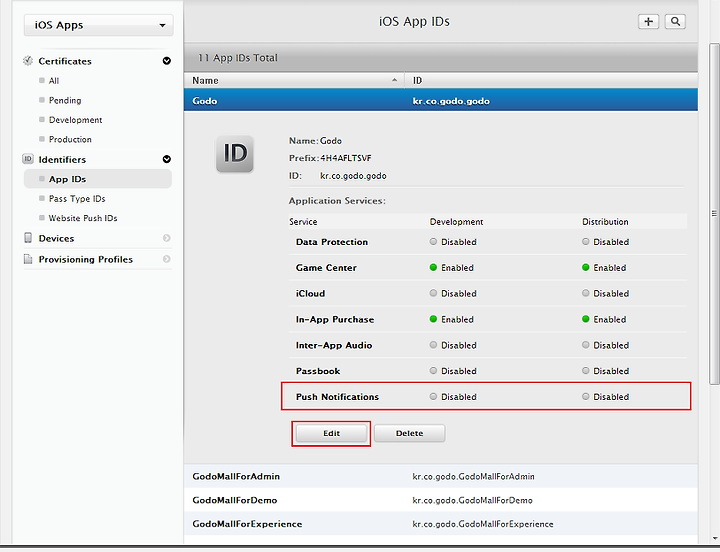Click kr.co.godo.GodoMallForDemo identifier
This screenshot has width=720, height=552.
click(472, 501)
